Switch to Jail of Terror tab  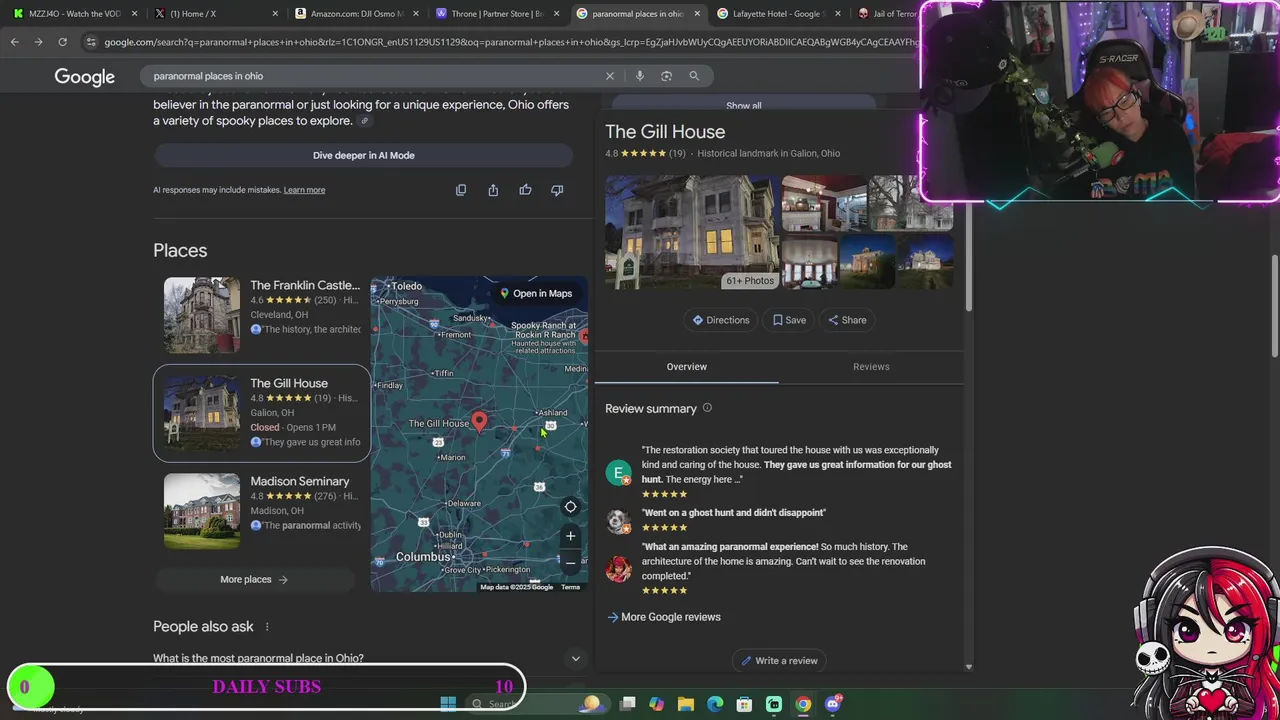coord(886,14)
